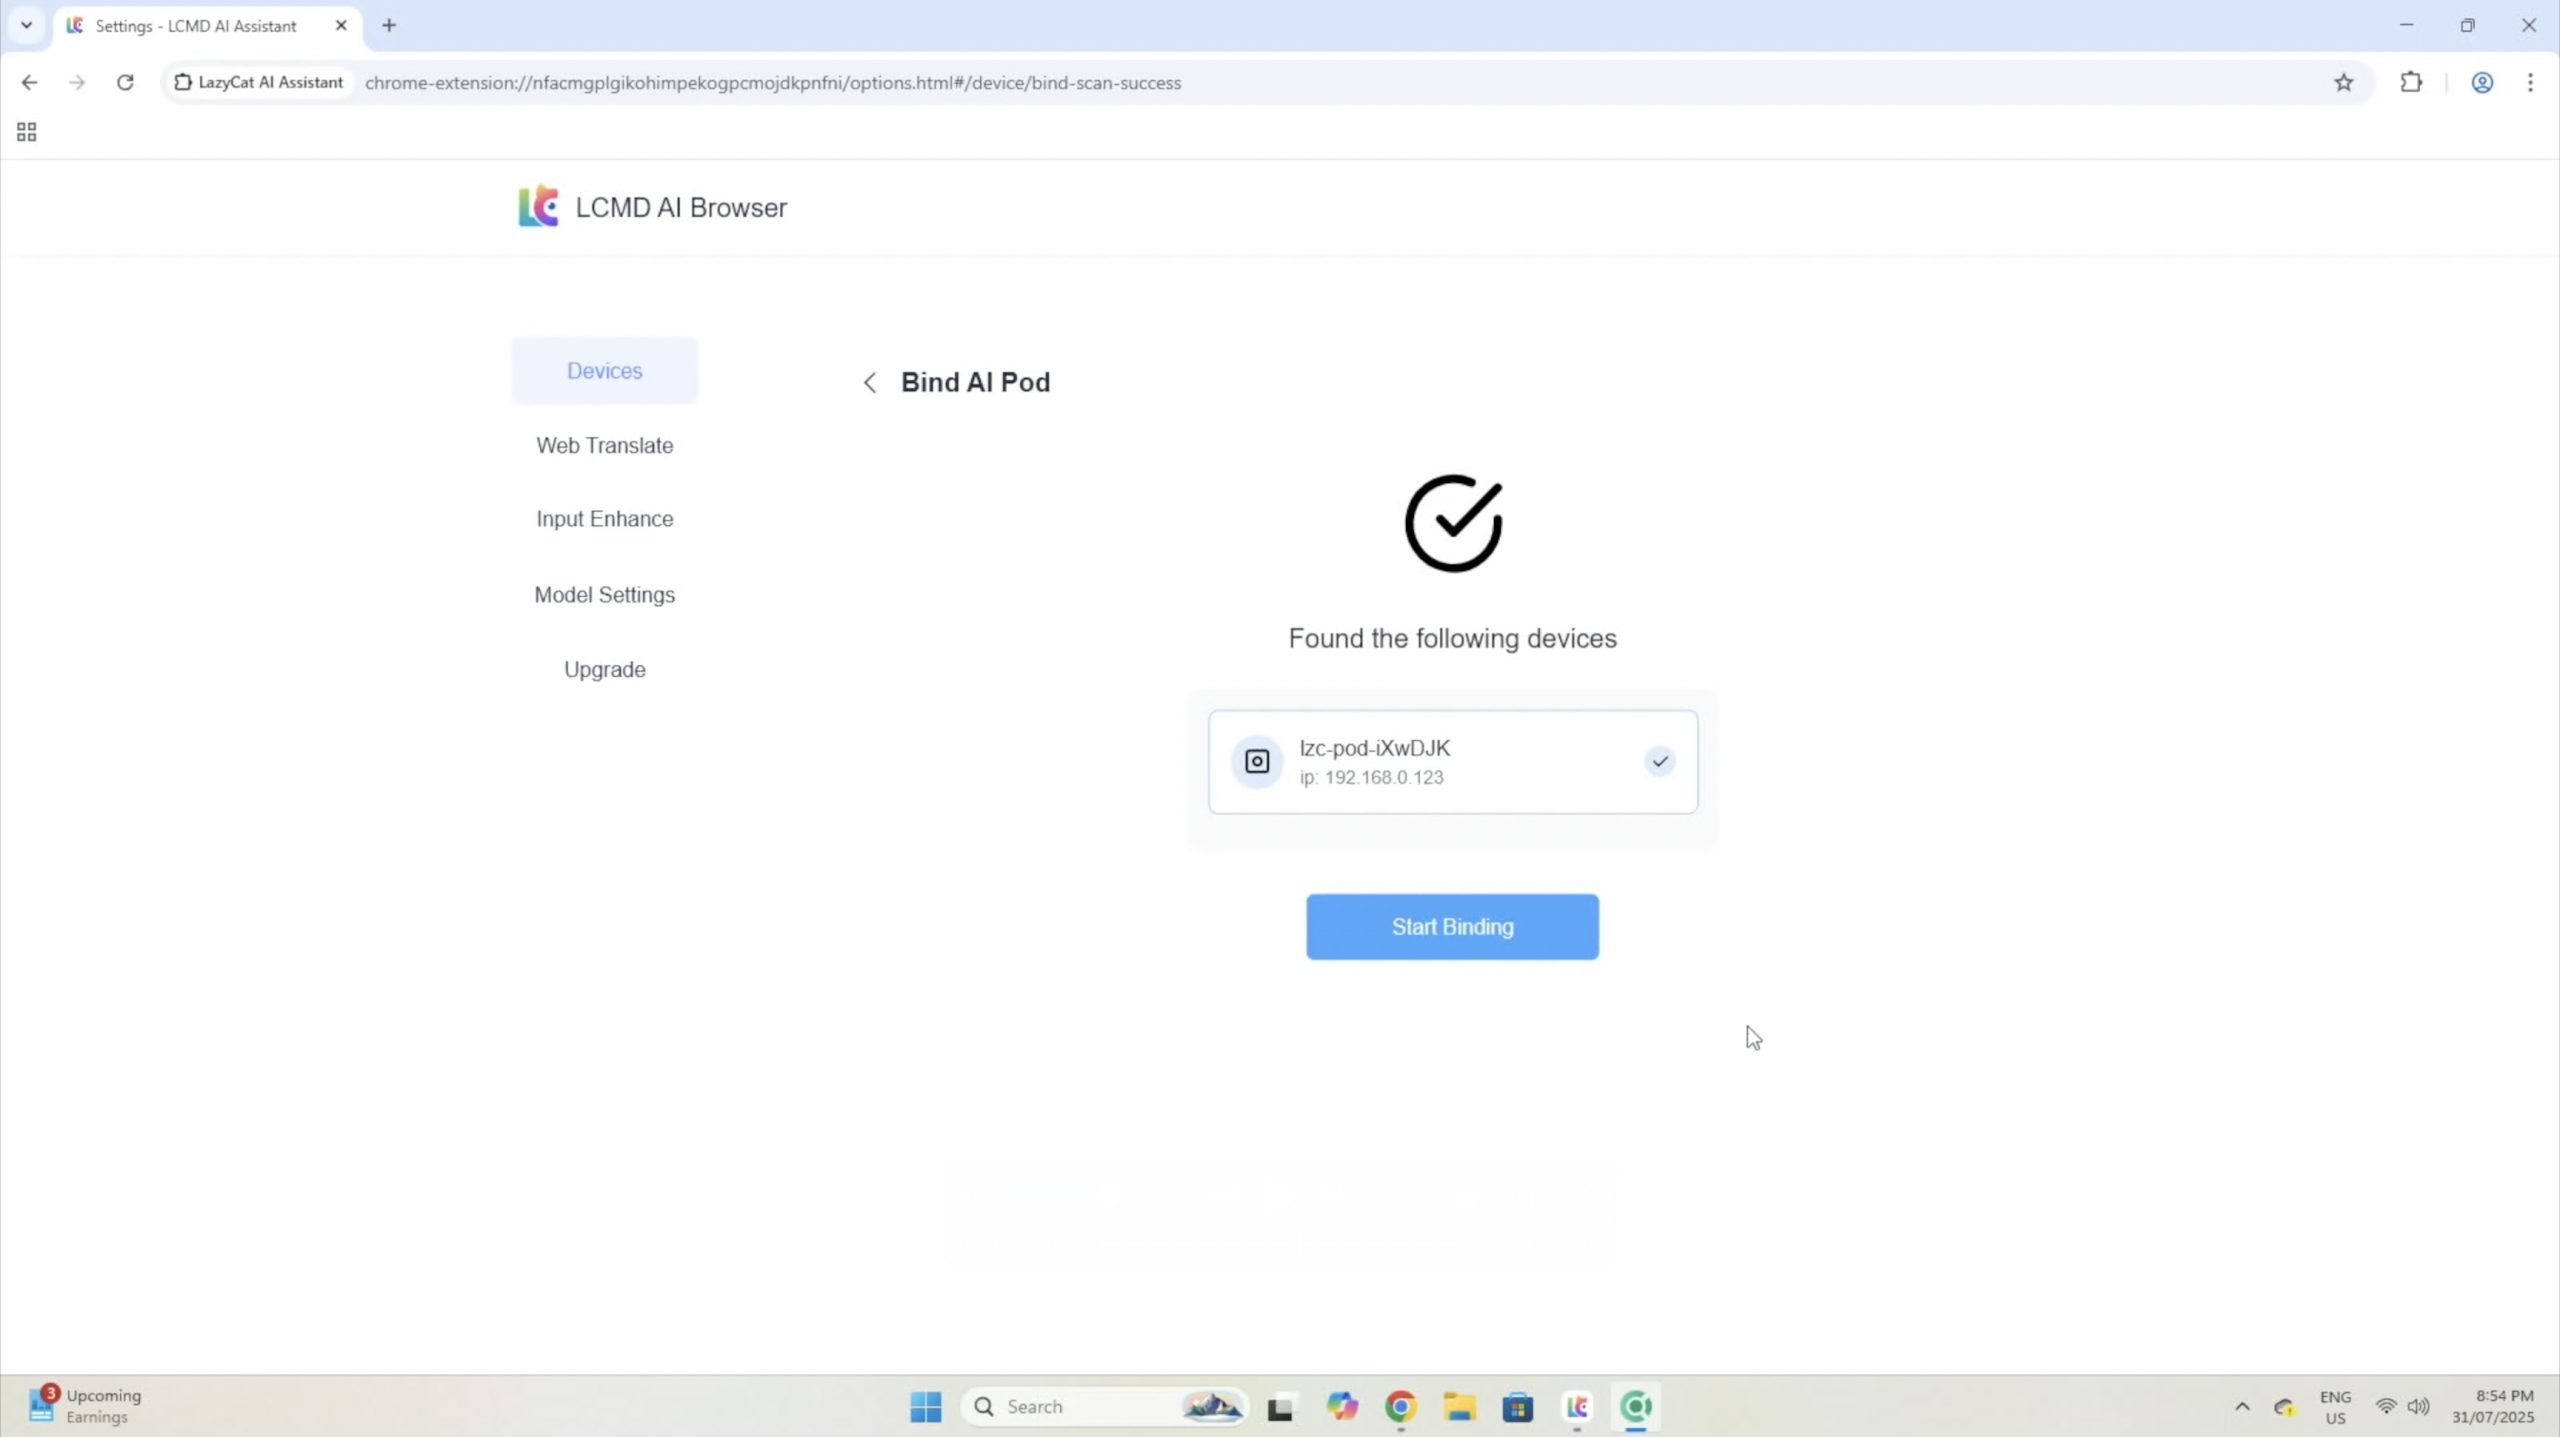2560x1437 pixels.
Task: Click the pod device icon in the list
Action: tap(1257, 762)
